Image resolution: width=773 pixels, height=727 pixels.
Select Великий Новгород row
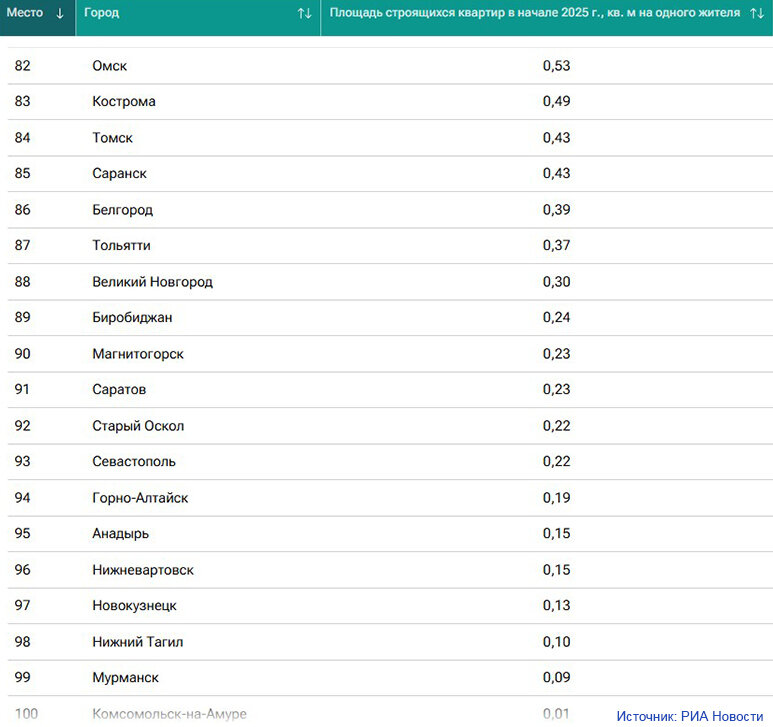(390, 281)
